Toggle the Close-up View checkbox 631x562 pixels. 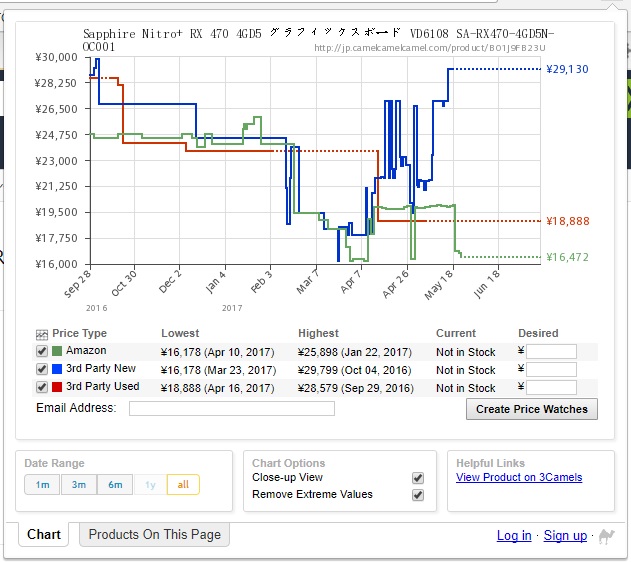click(418, 478)
